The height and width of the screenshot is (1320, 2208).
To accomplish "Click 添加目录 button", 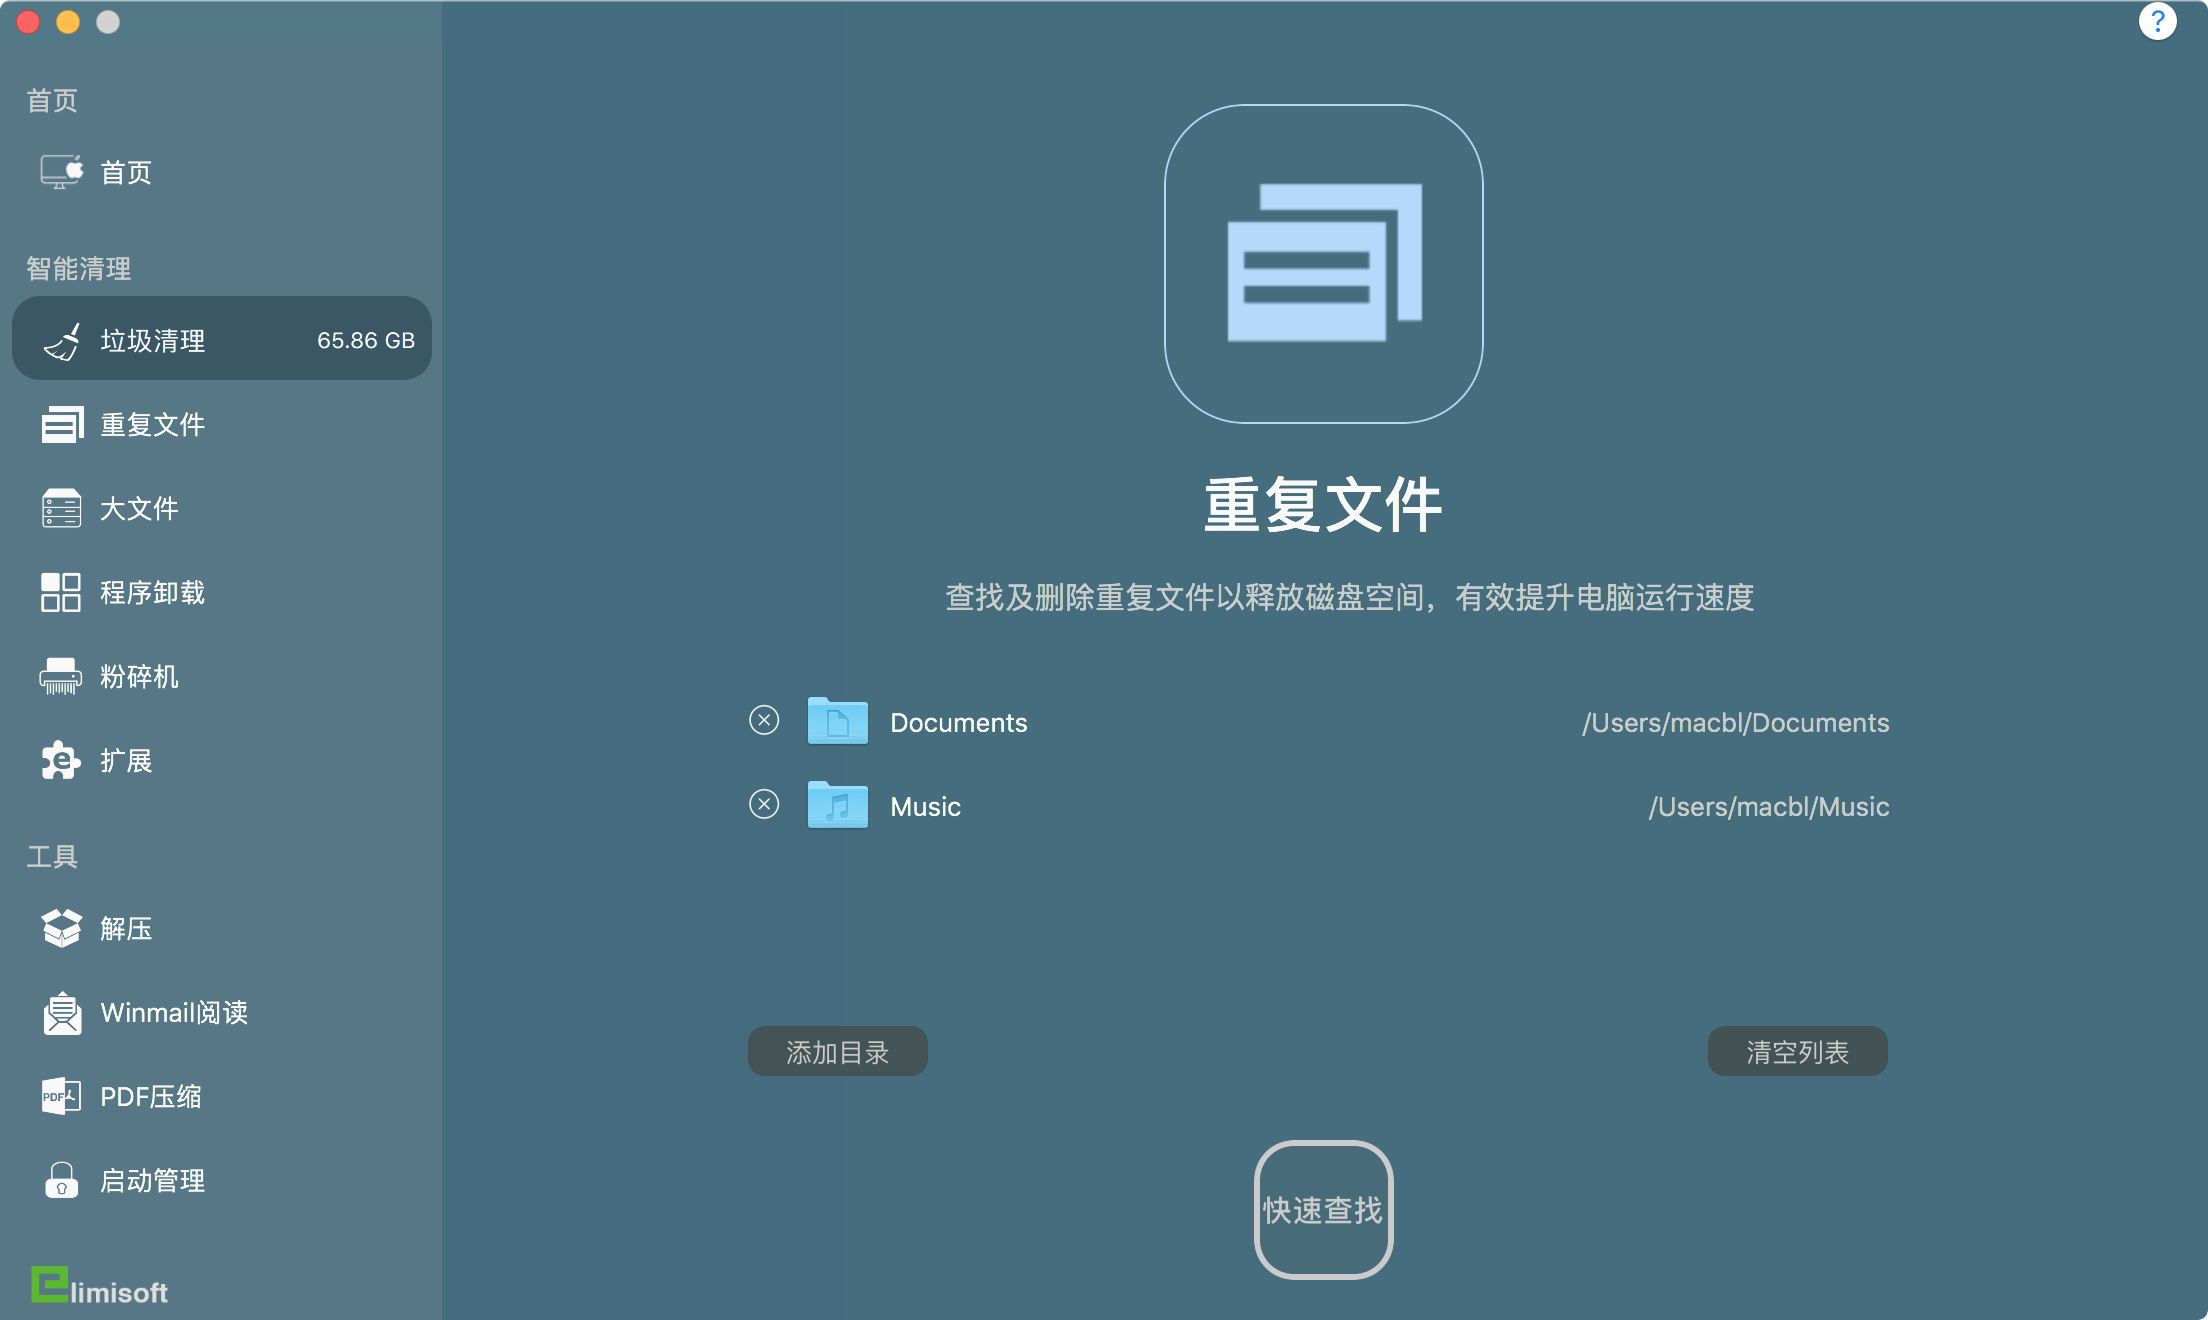I will 837,1052.
